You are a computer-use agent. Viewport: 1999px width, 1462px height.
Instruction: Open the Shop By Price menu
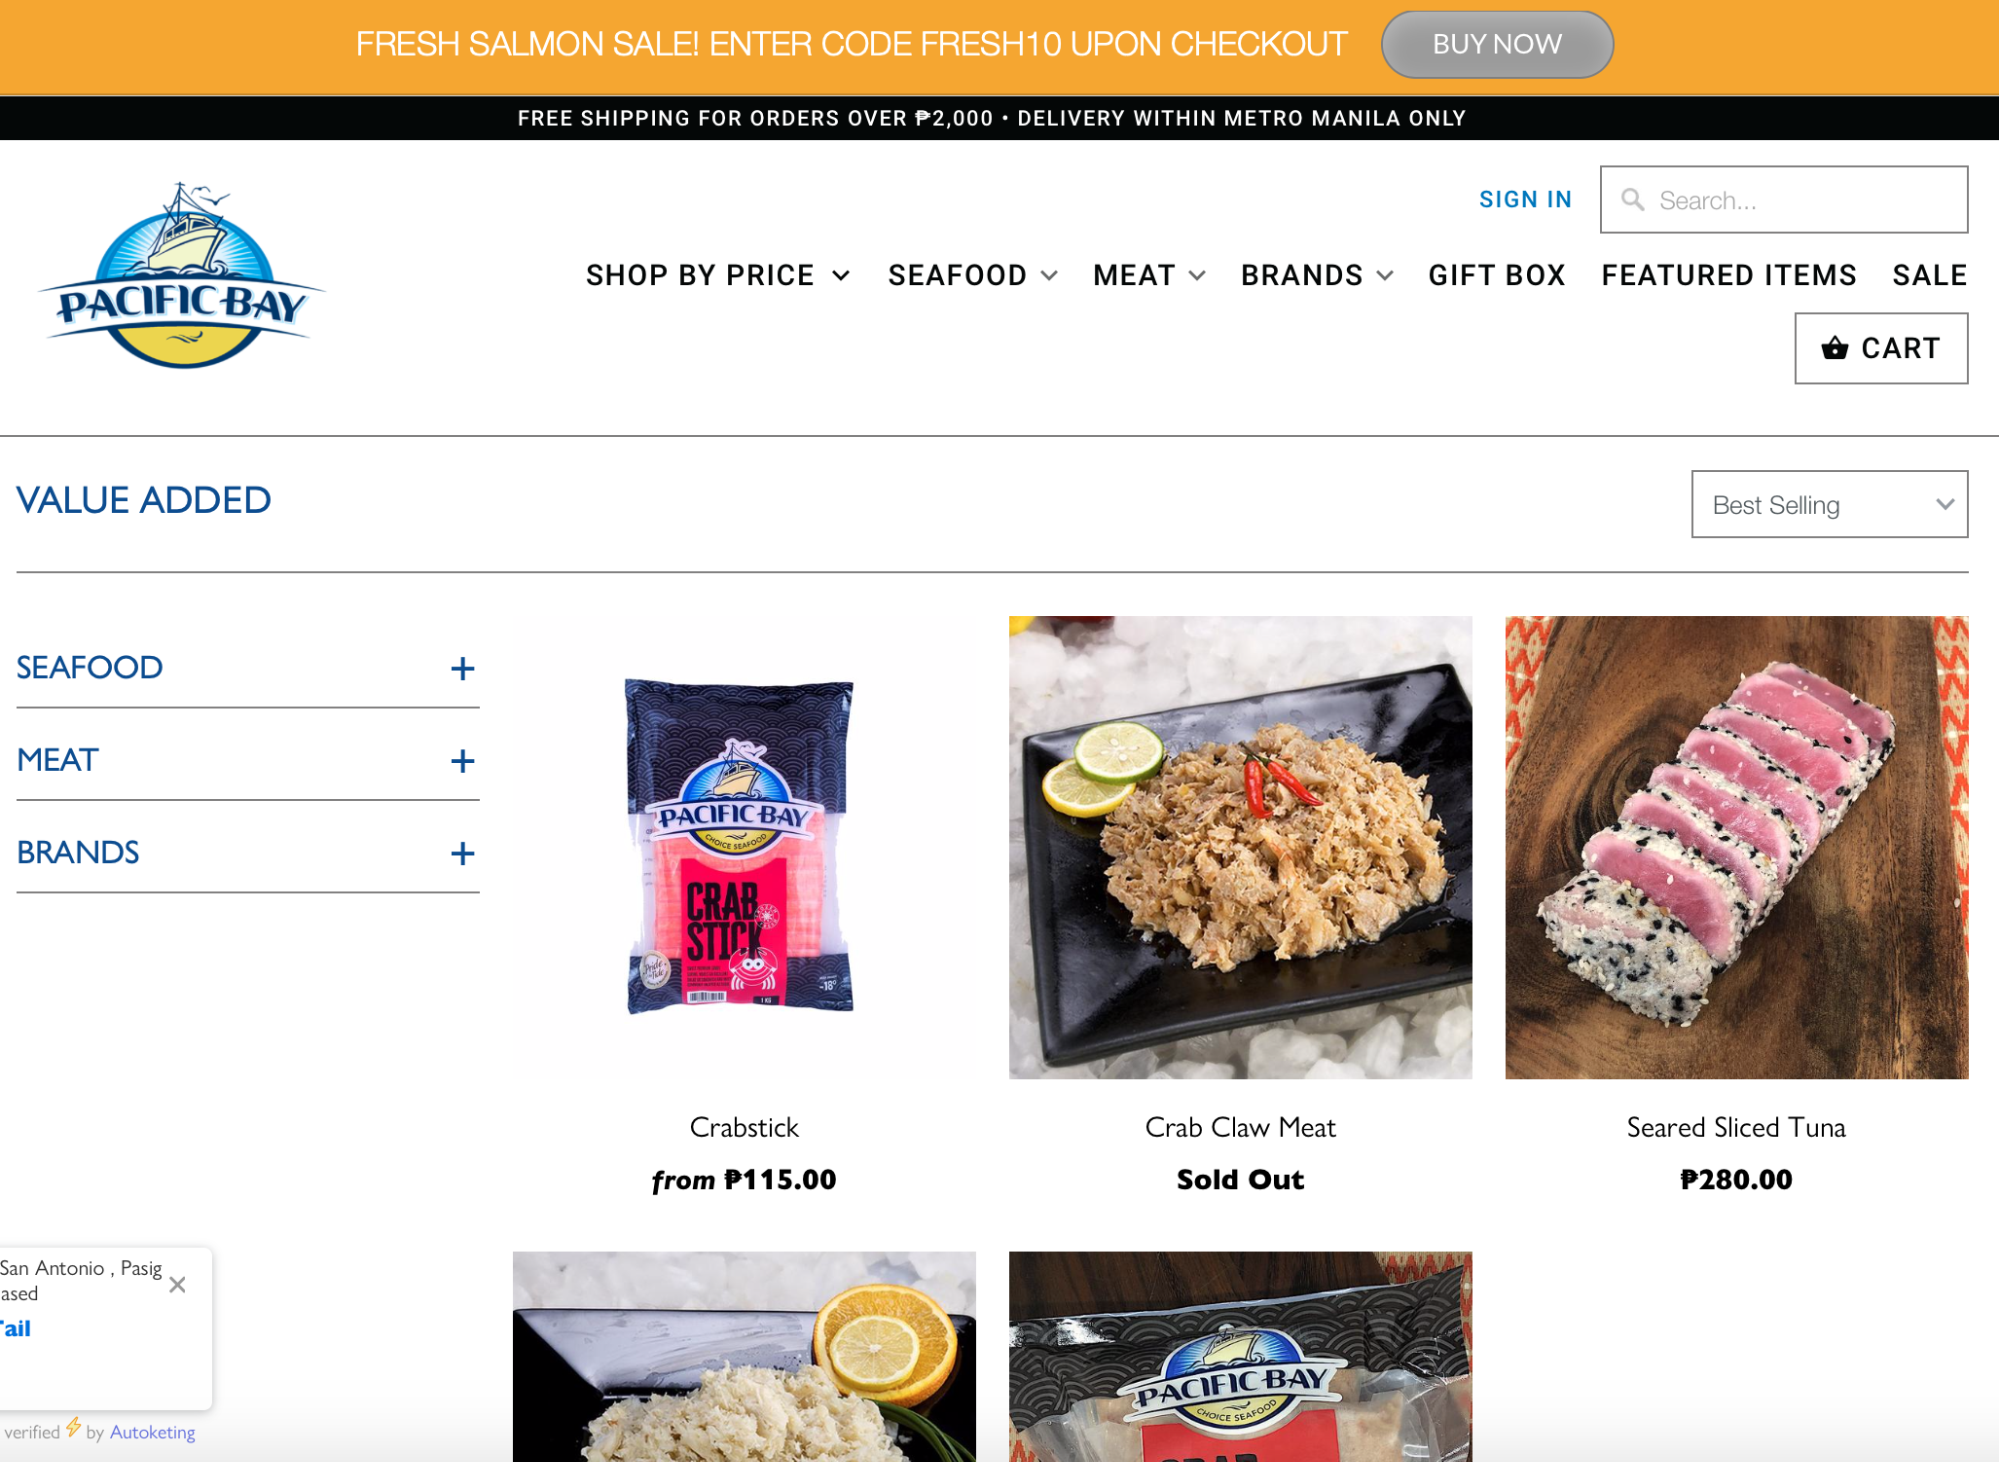click(718, 275)
